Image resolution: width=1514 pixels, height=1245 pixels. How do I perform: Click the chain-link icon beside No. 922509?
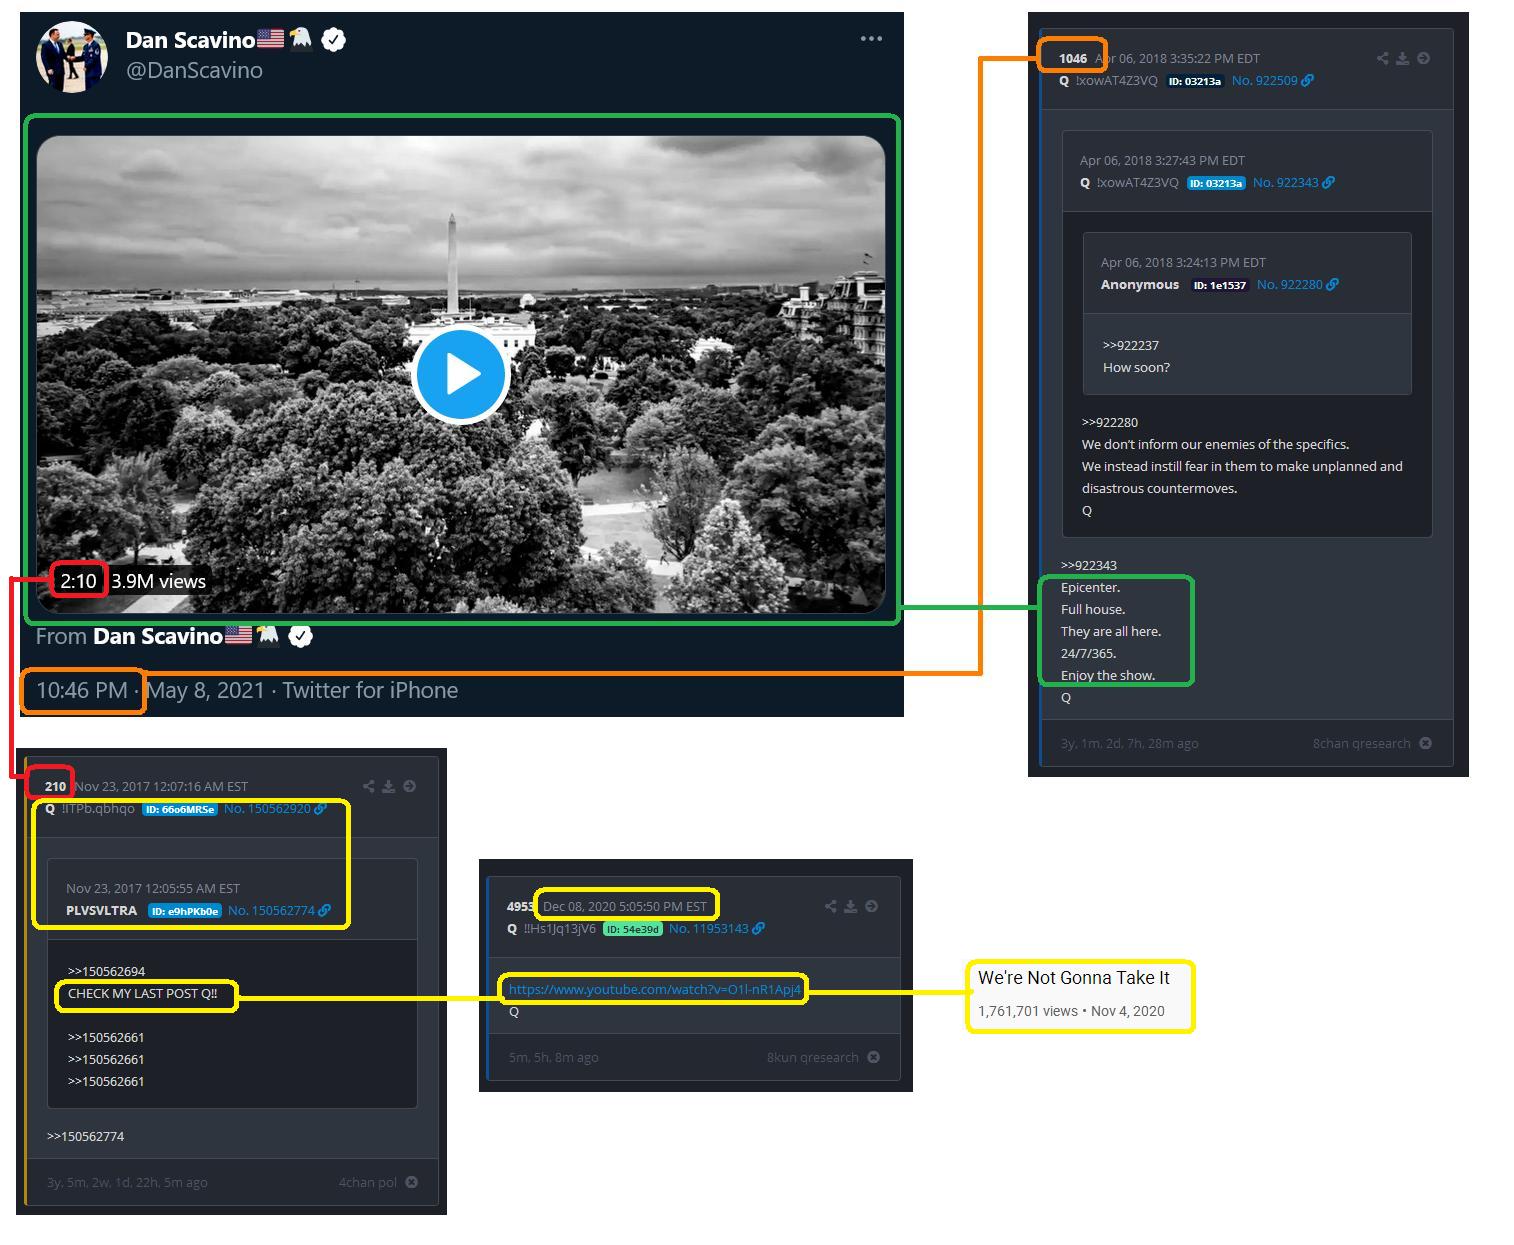coord(1307,80)
